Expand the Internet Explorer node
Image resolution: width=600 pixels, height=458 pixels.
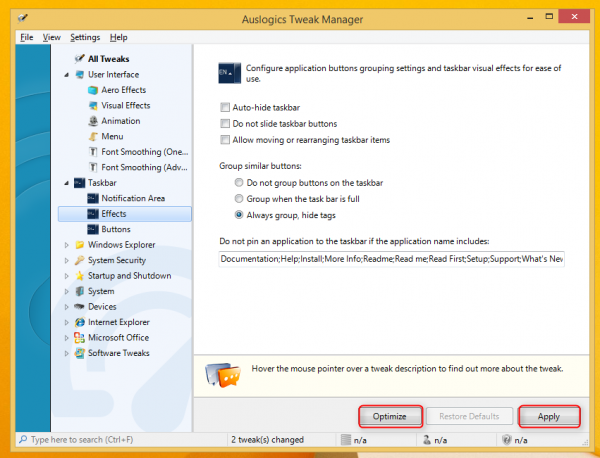point(67,323)
